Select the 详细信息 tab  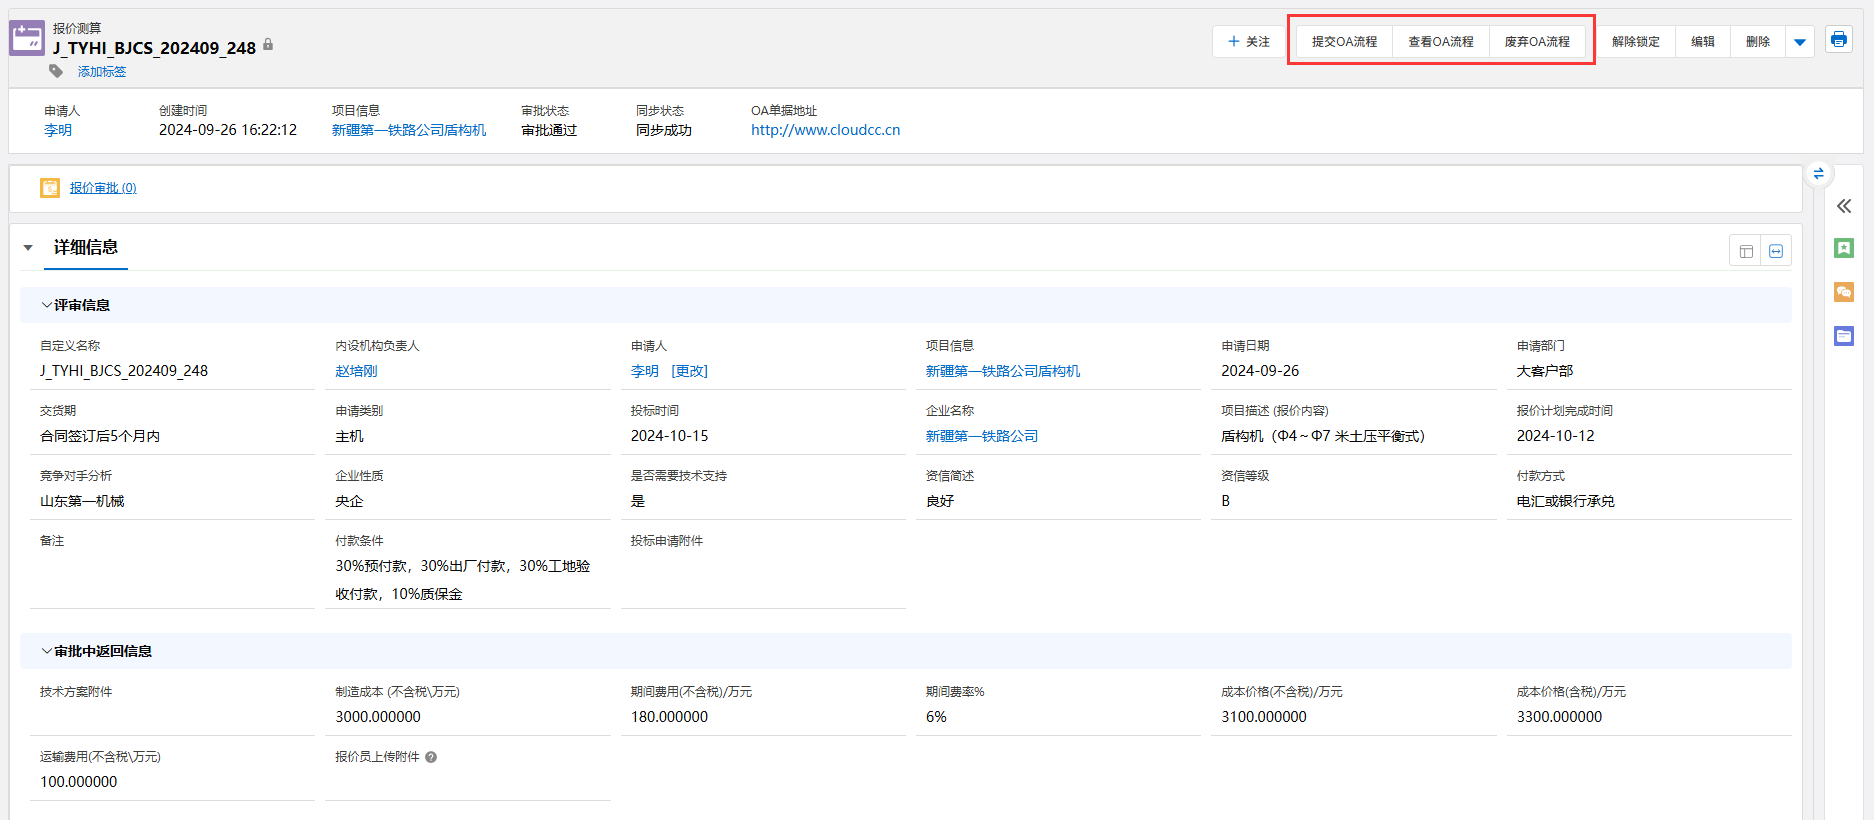point(86,247)
